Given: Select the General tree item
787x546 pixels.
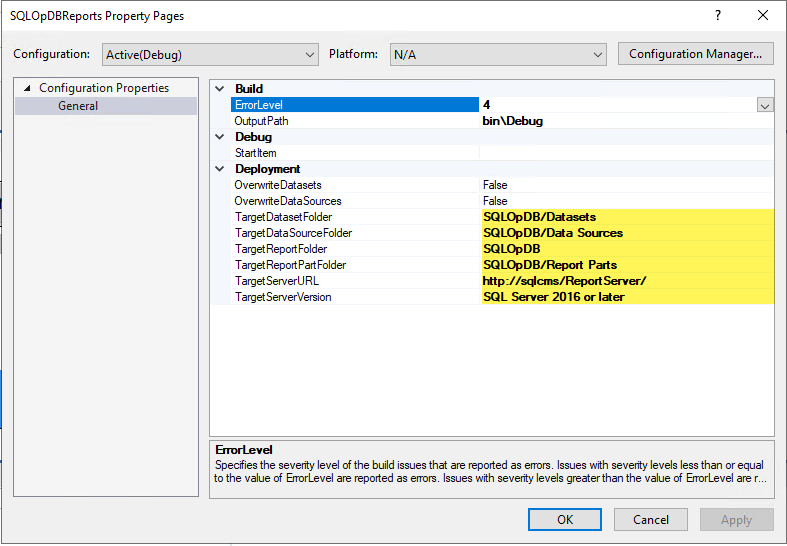Looking at the screenshot, I should 78,106.
